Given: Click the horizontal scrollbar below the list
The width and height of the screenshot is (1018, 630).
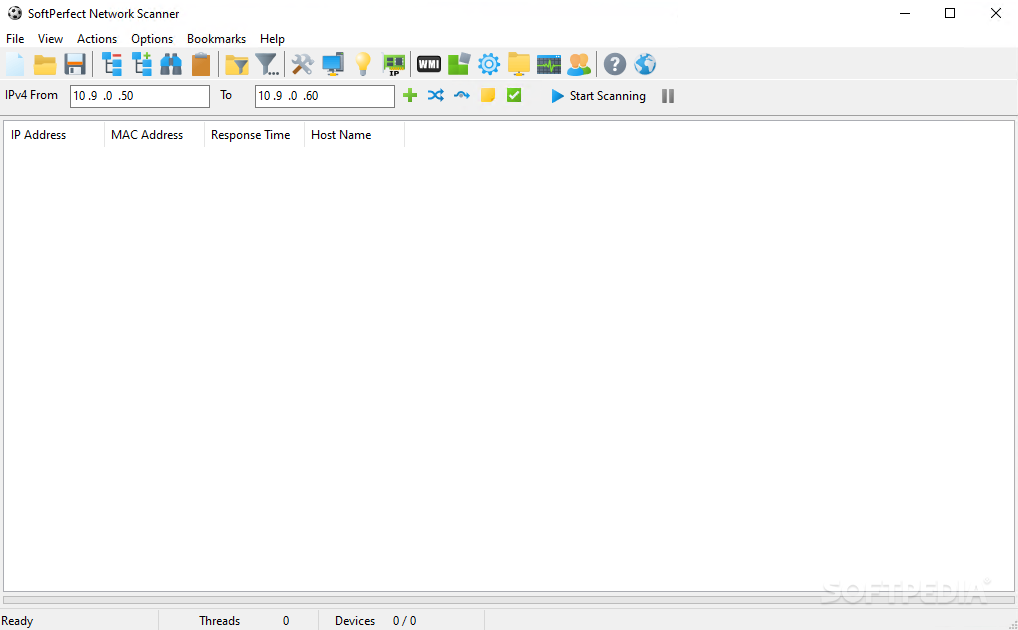Looking at the screenshot, I should [508, 601].
